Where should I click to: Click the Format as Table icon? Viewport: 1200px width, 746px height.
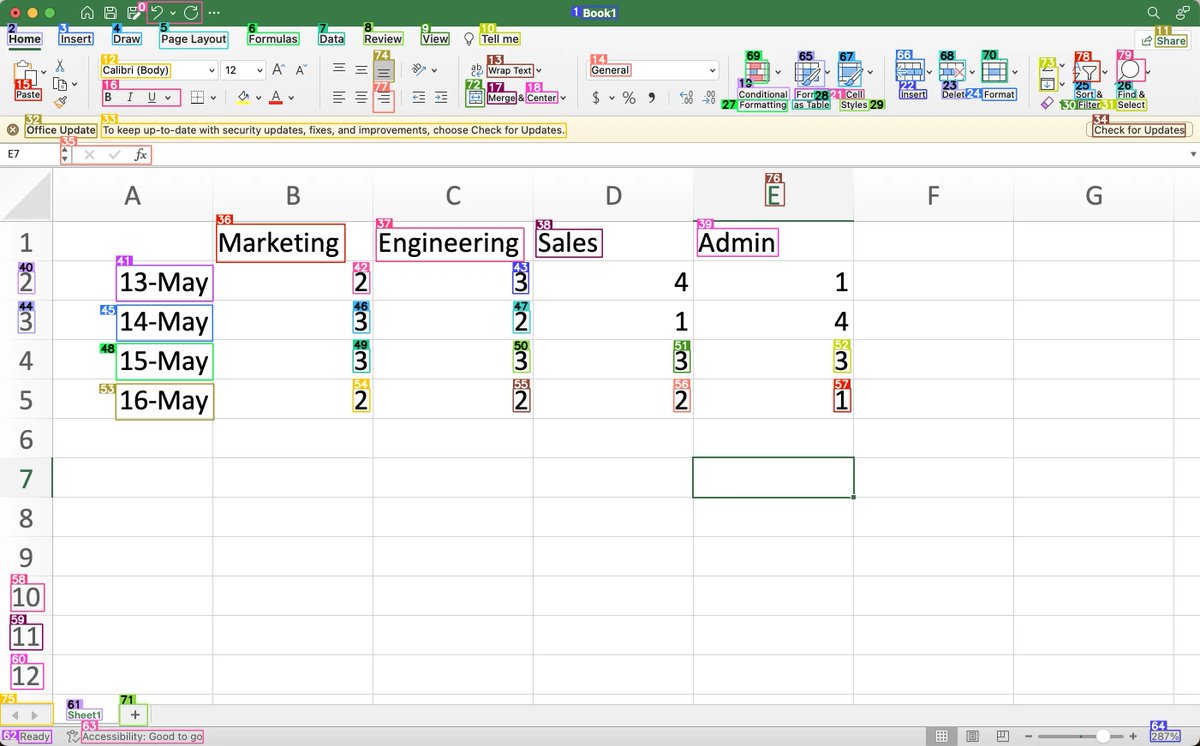pos(806,73)
